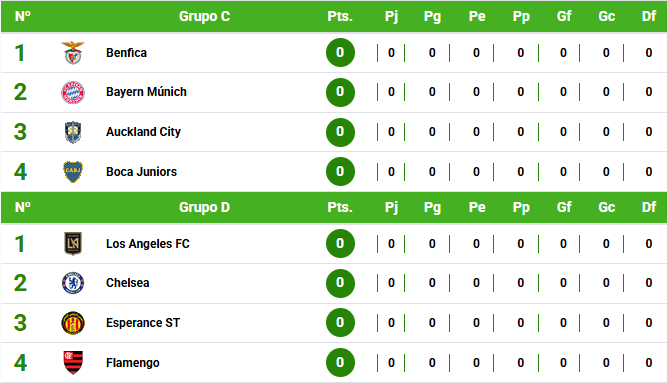This screenshot has height=383, width=667.
Task: Click the Auckland City club crest
Action: tap(73, 132)
